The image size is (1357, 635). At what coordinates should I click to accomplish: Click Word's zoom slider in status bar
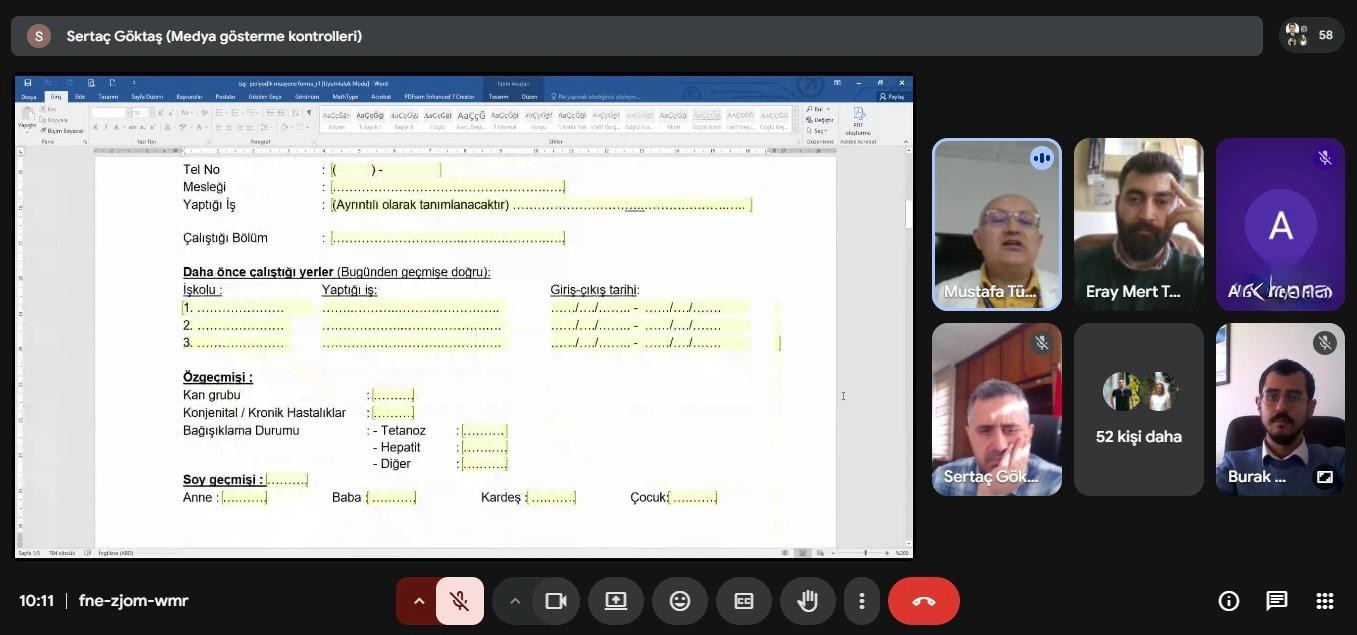(x=866, y=553)
